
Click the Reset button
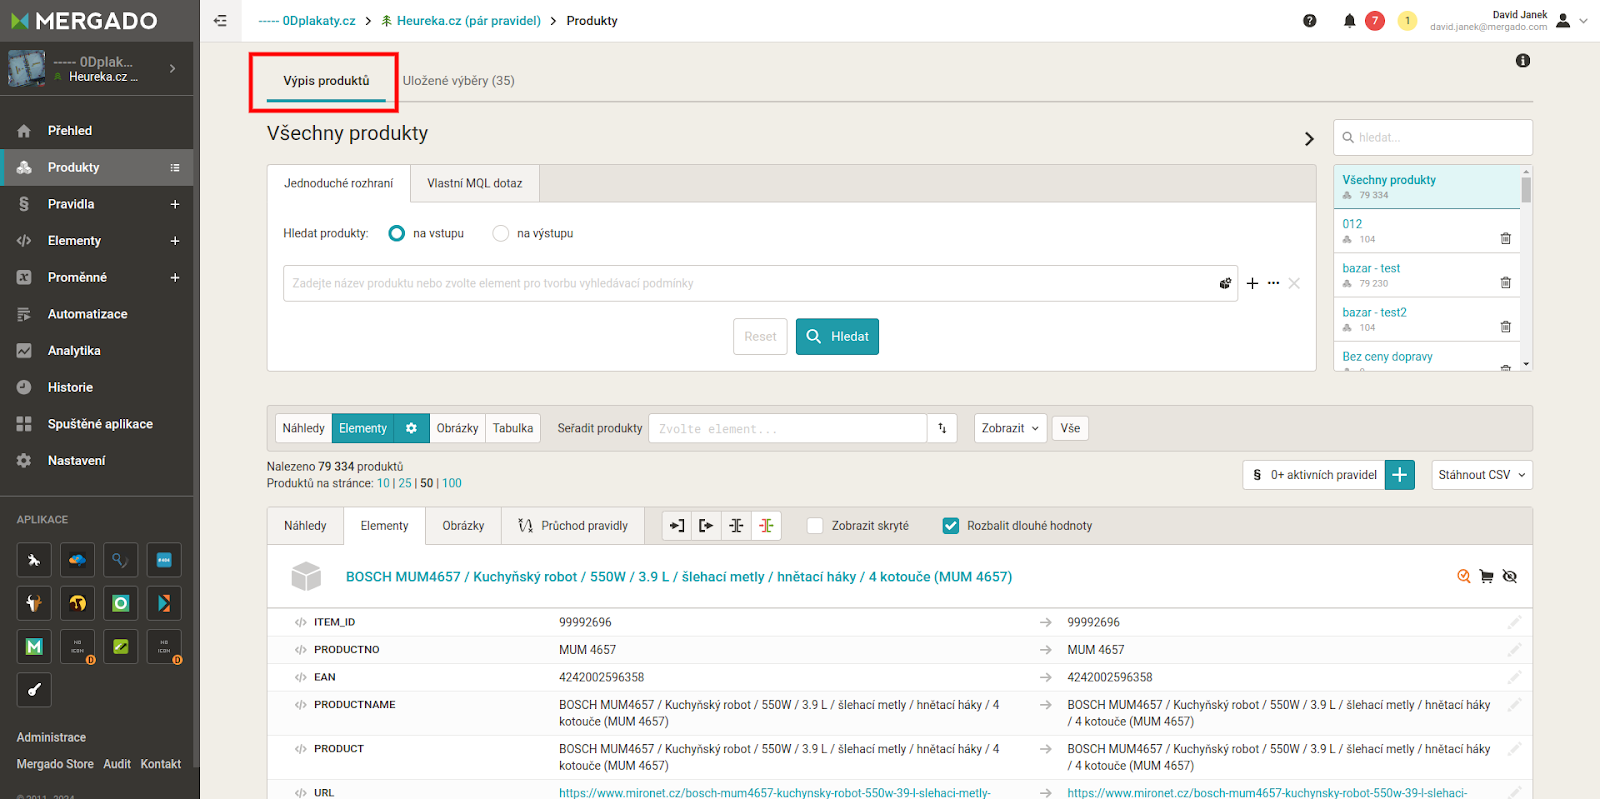coord(760,337)
